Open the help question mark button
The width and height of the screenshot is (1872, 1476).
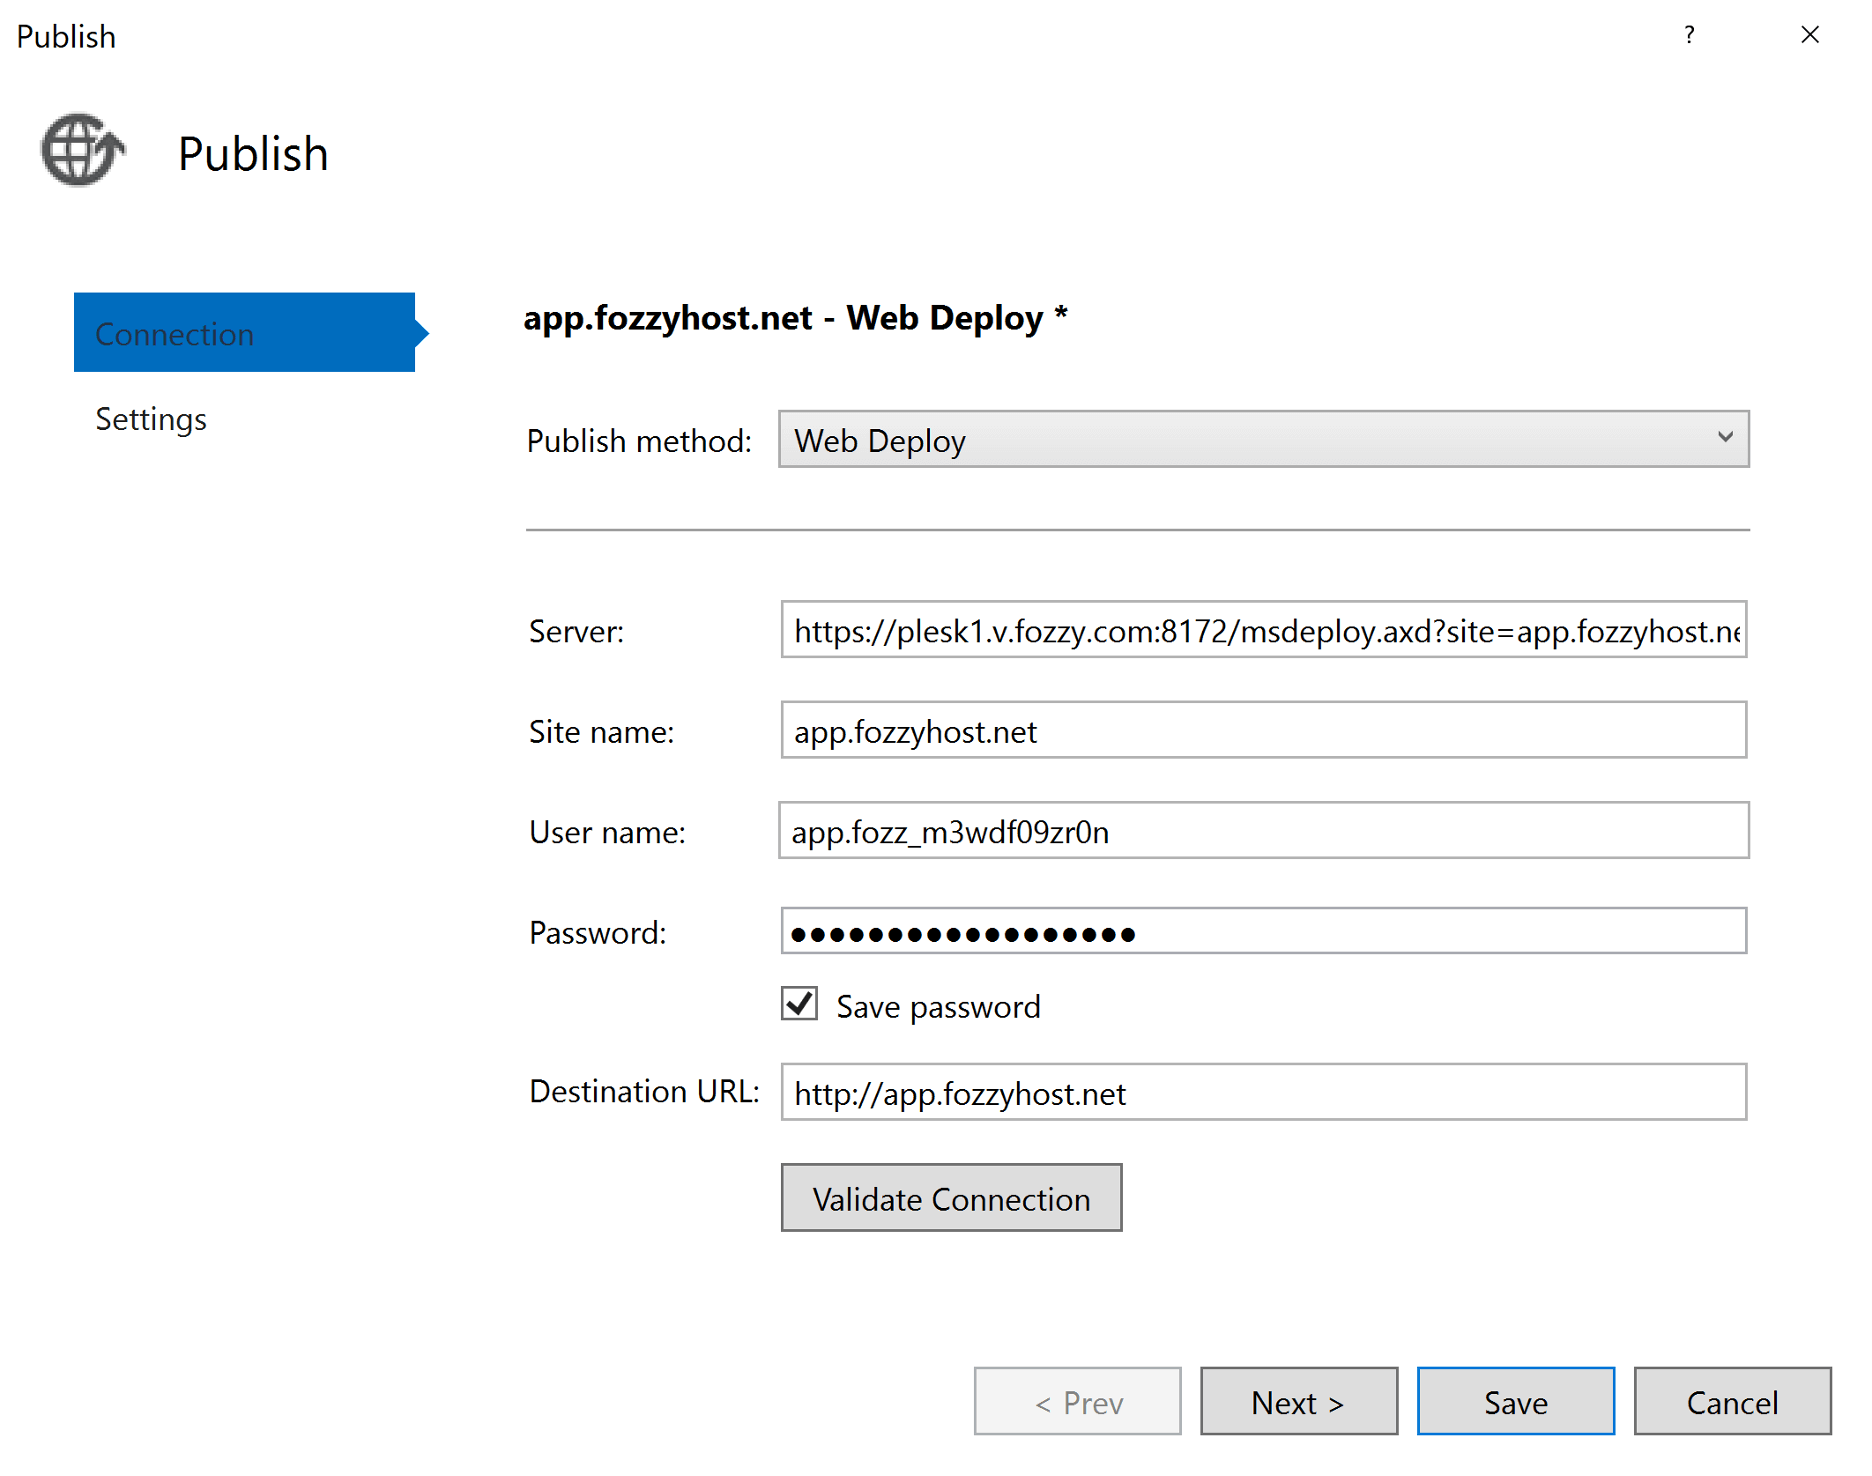tap(1689, 35)
